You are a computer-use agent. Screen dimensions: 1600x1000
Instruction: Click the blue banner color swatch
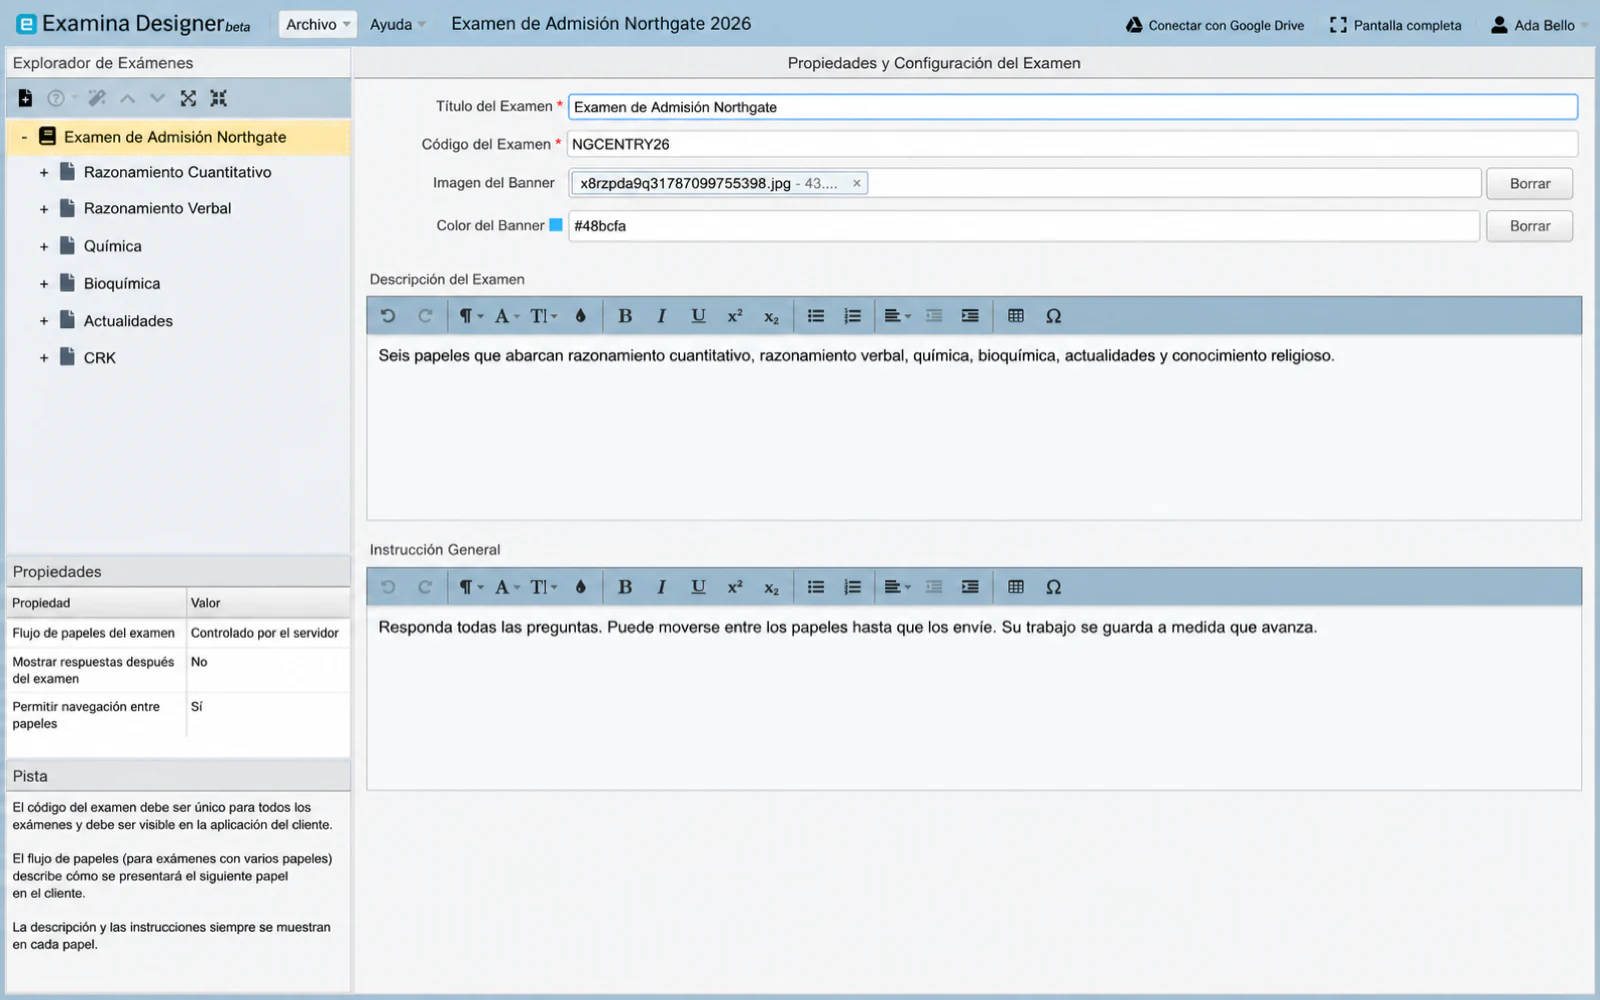[x=556, y=225]
